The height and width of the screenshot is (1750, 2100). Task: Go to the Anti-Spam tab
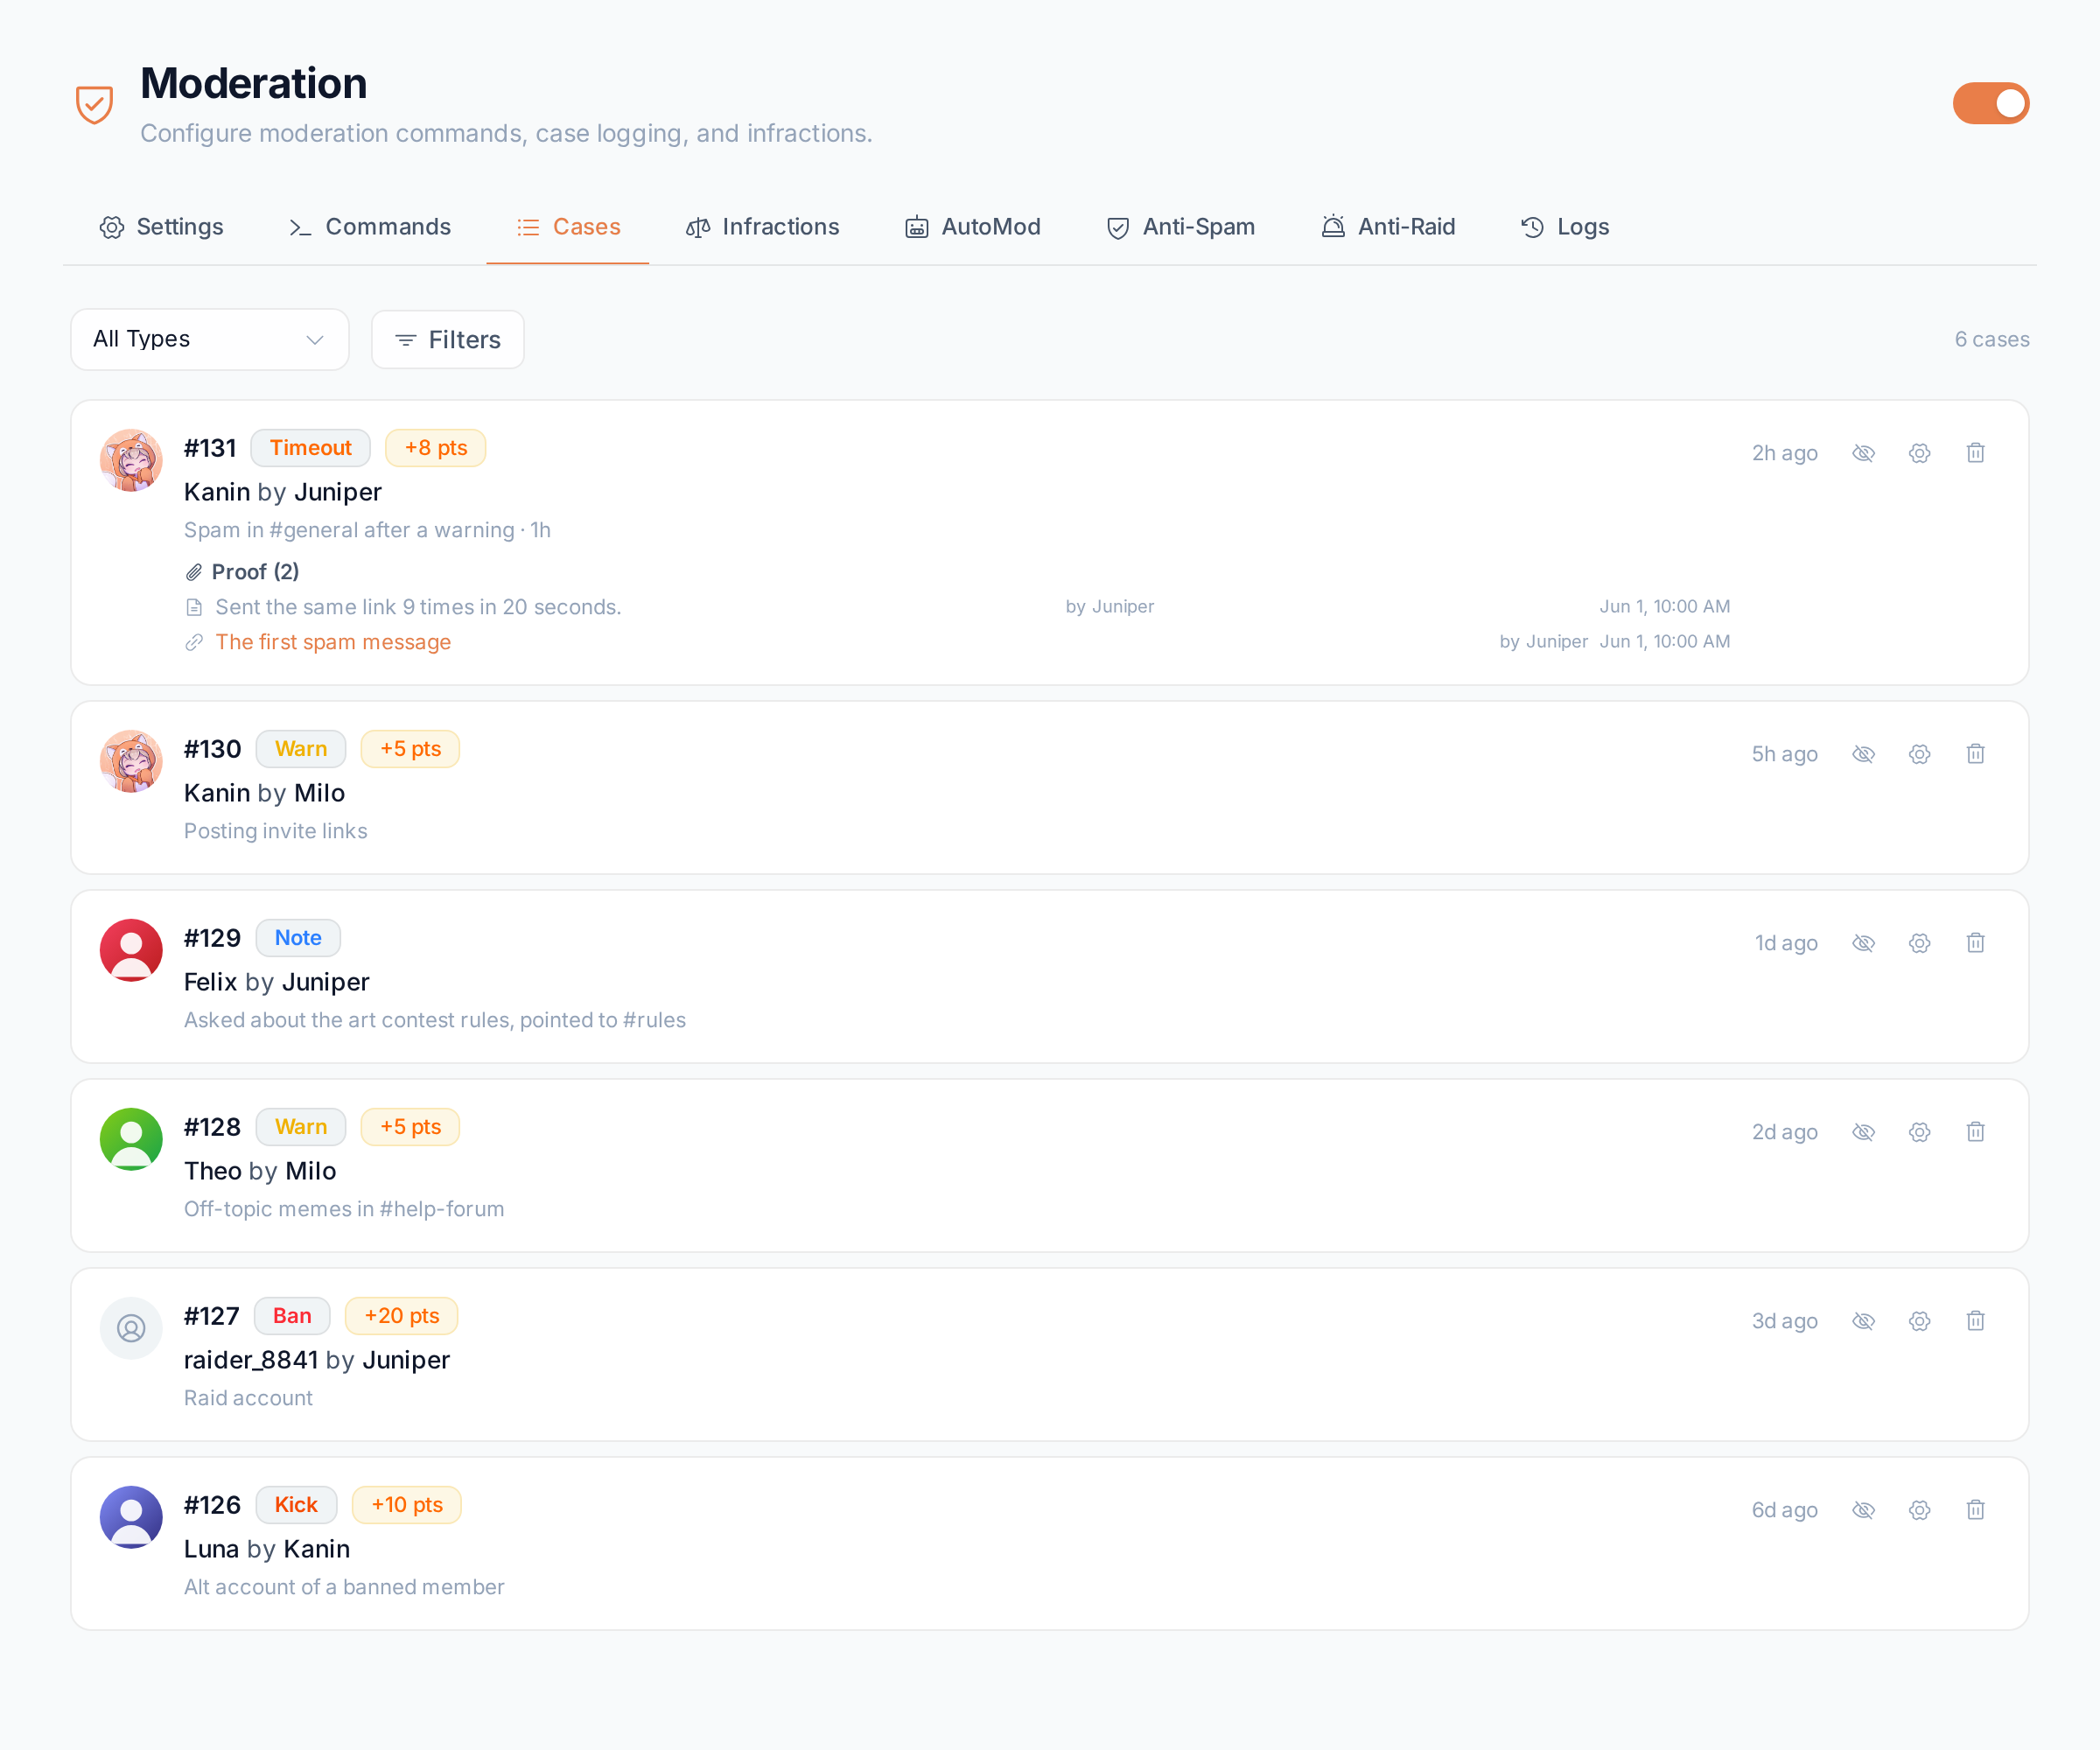tap(1181, 227)
